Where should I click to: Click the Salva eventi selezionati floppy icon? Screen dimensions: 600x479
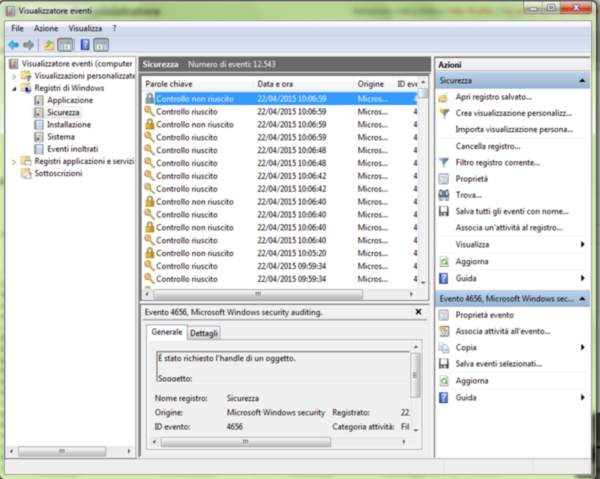[443, 363]
